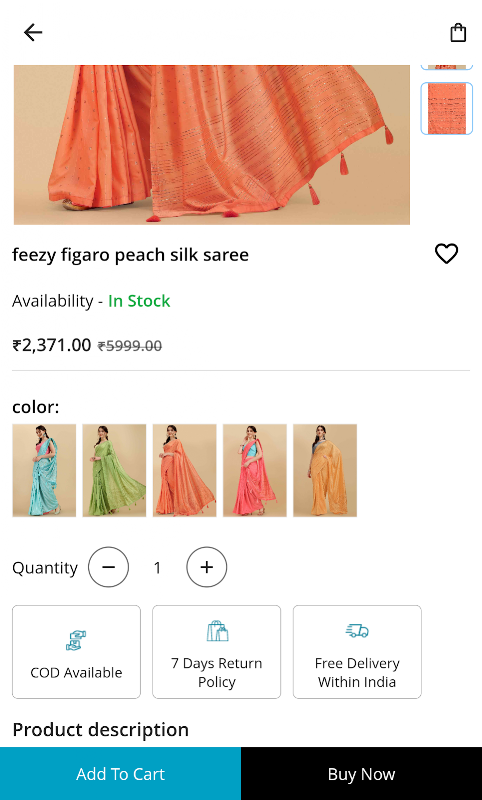
Task: Open the main peach saree product image
Action: tap(212, 145)
